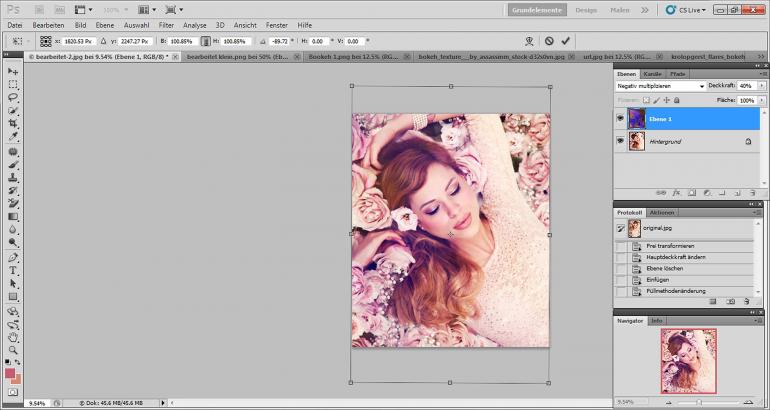Screen dimensions: 770x410
Task: Swap foreground and background colors
Action: 17,362
